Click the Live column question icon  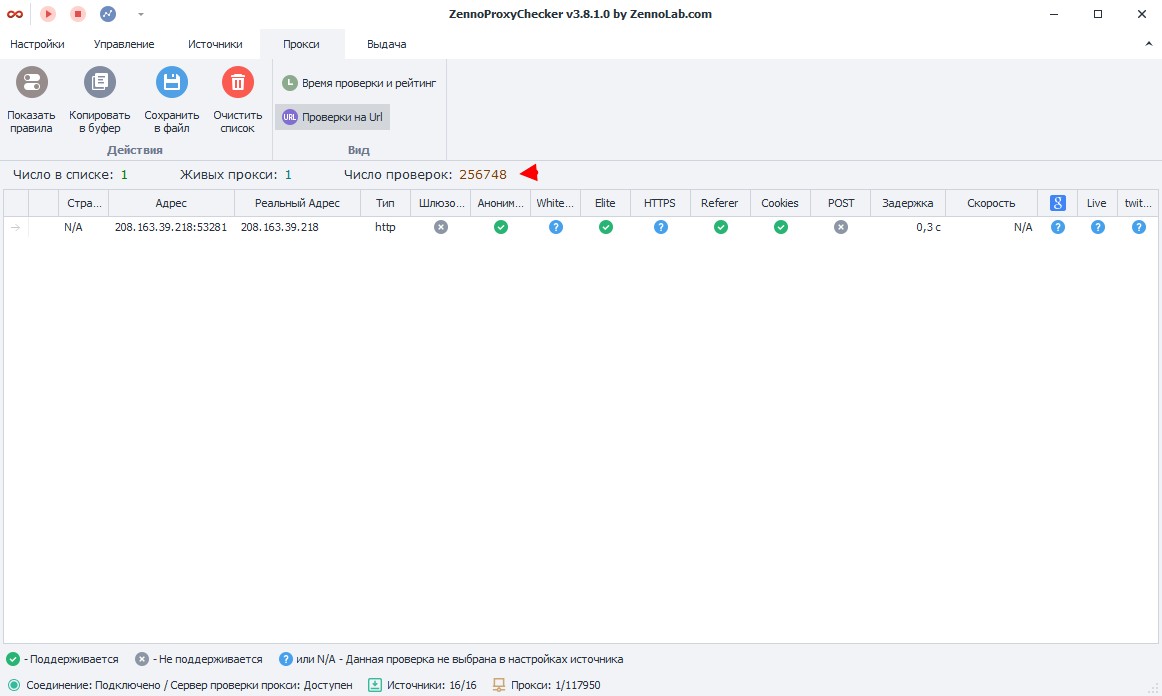click(1098, 228)
